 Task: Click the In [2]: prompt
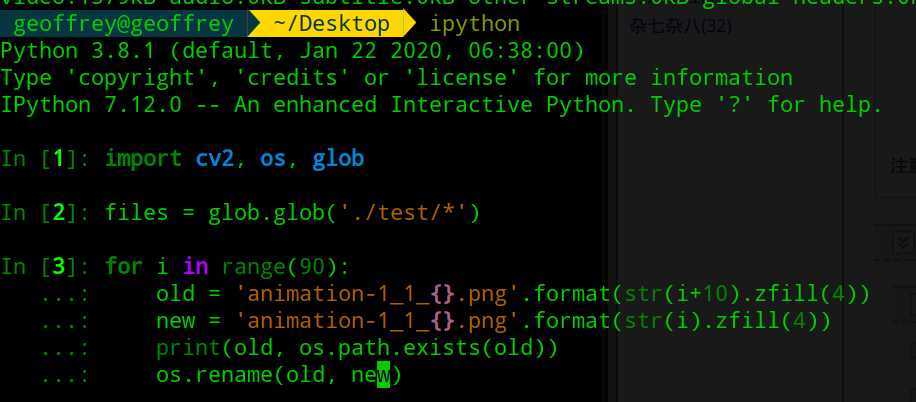pyautogui.click(x=45, y=213)
